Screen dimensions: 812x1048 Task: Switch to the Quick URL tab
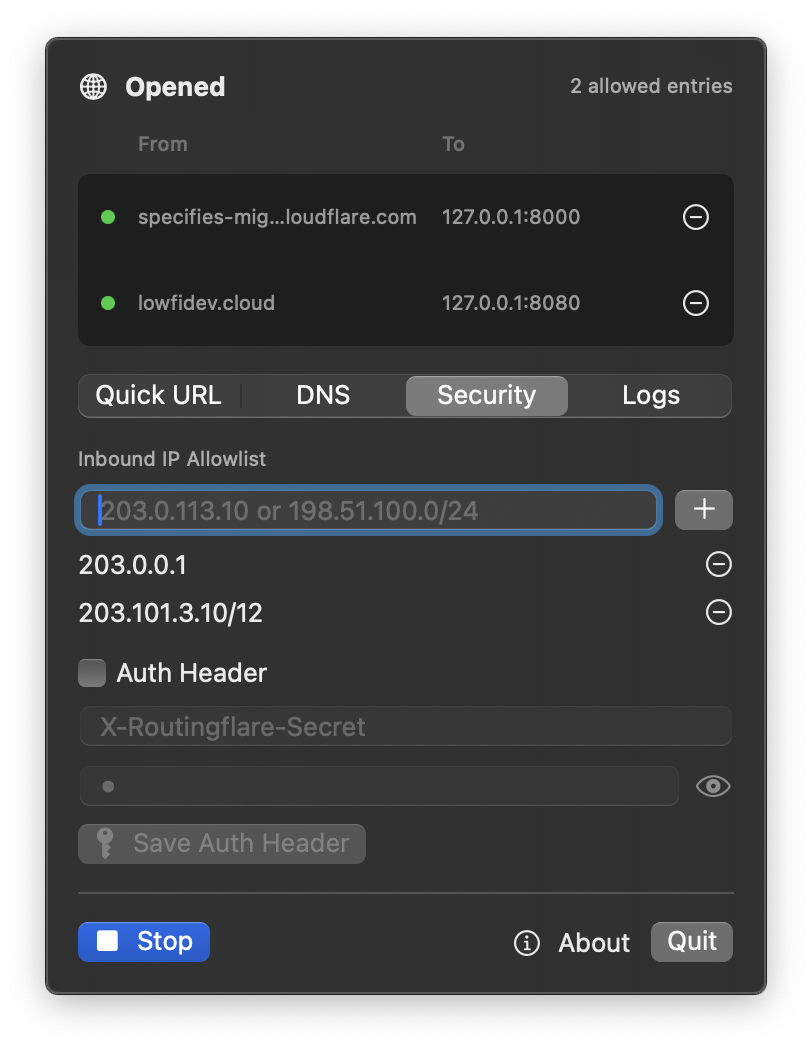click(x=158, y=396)
